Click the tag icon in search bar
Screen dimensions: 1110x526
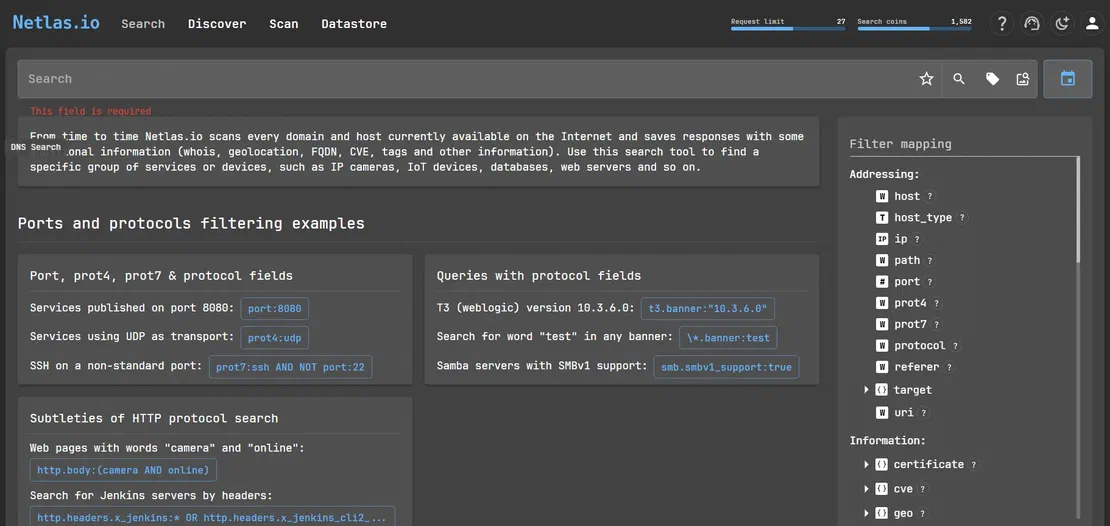pos(992,79)
